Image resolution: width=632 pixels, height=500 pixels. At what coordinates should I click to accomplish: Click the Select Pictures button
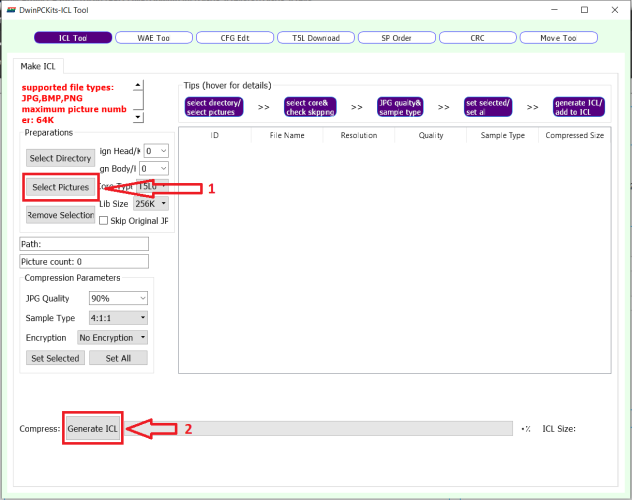click(x=60, y=187)
